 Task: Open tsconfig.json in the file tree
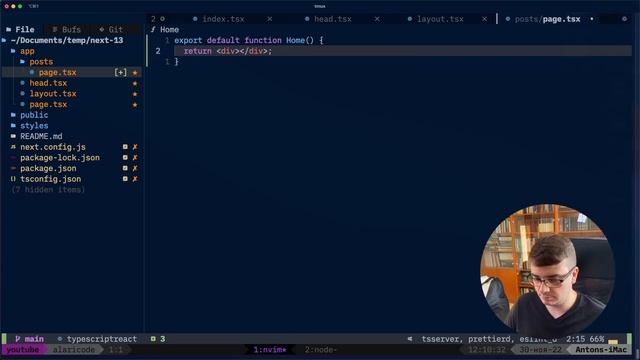pyautogui.click(x=51, y=179)
